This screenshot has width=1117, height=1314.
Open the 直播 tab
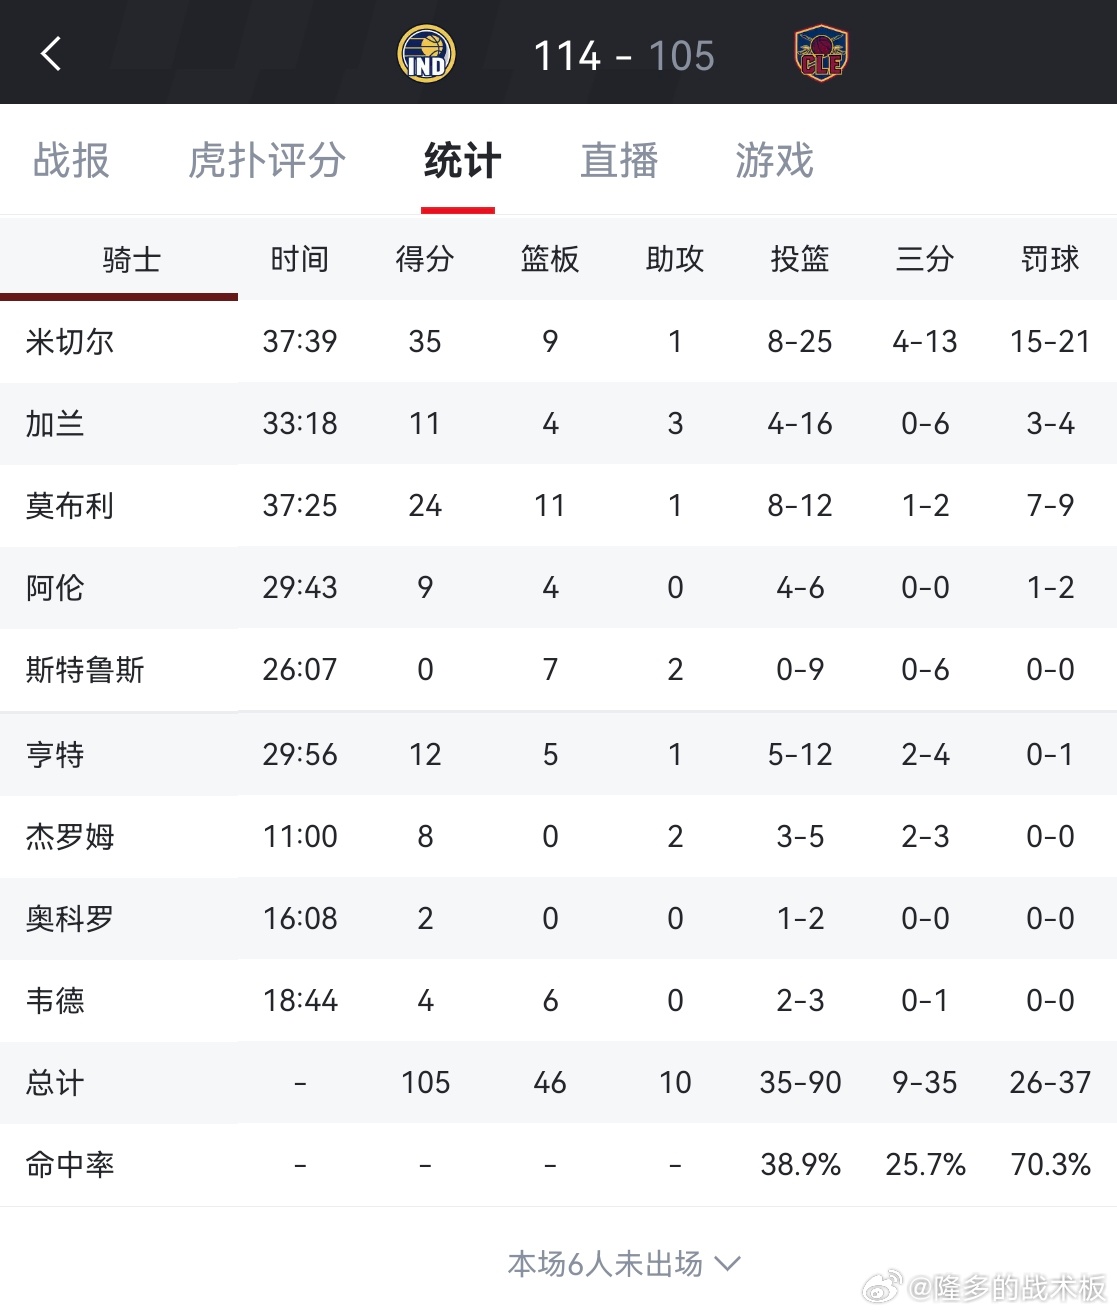[619, 161]
